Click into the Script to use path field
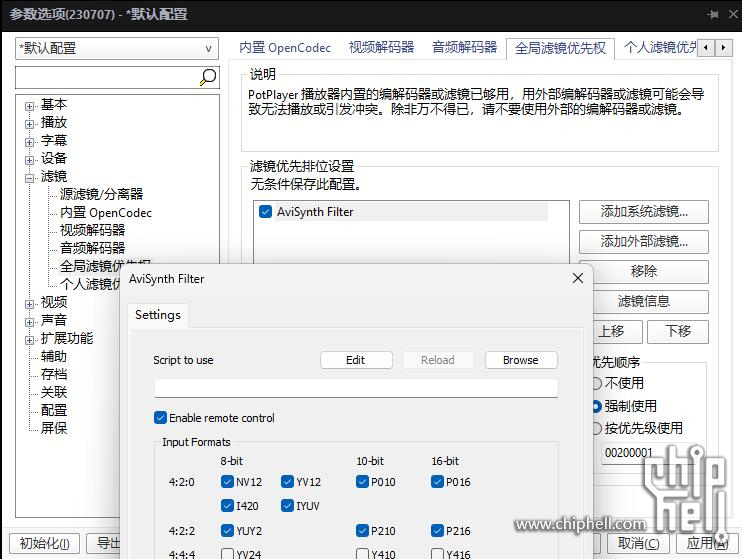The image size is (742, 559). click(356, 388)
